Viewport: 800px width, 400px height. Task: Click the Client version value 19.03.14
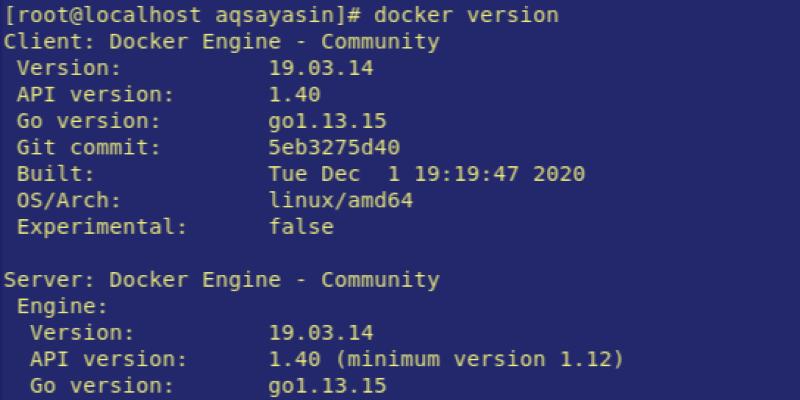322,69
